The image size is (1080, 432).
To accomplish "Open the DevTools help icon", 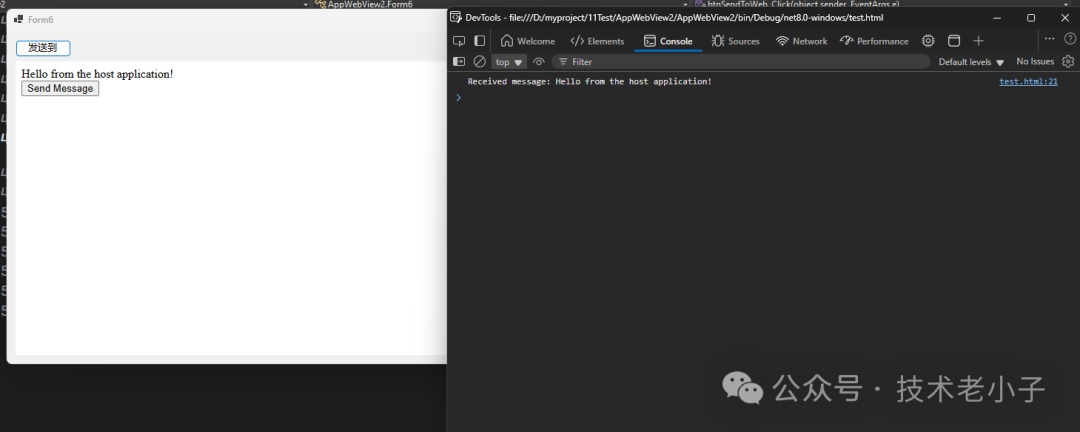I will 1070,39.
